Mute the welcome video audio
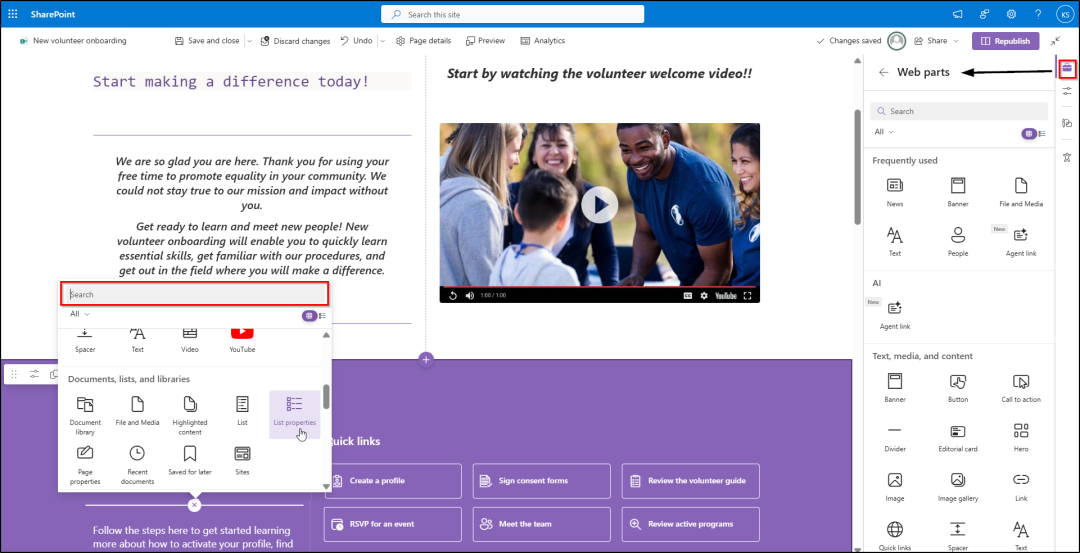 point(470,295)
